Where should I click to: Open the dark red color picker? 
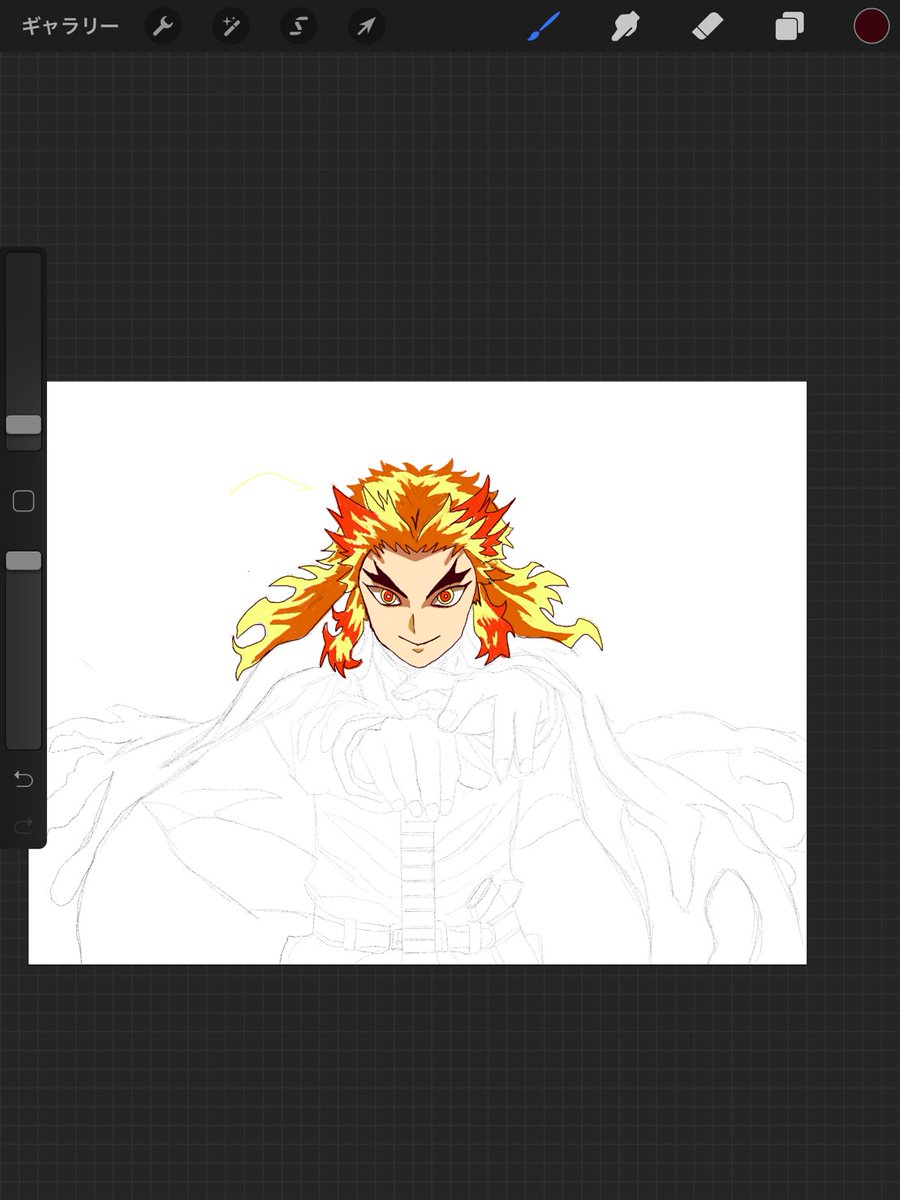coord(871,26)
